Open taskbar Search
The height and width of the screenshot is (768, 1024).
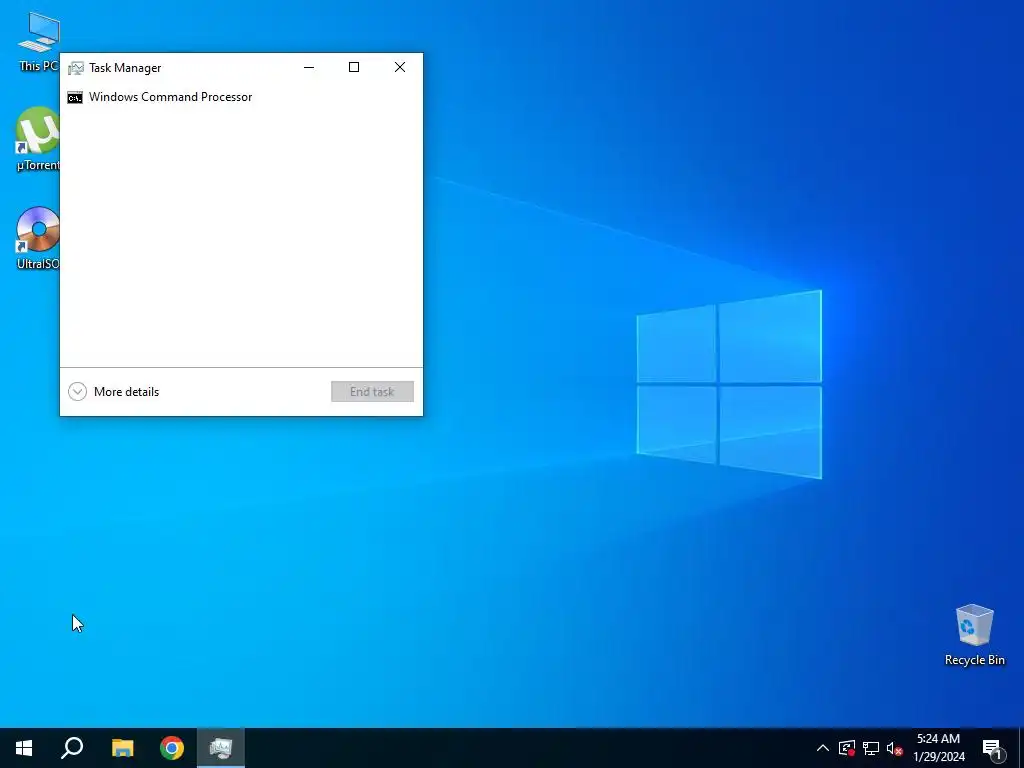(x=72, y=748)
